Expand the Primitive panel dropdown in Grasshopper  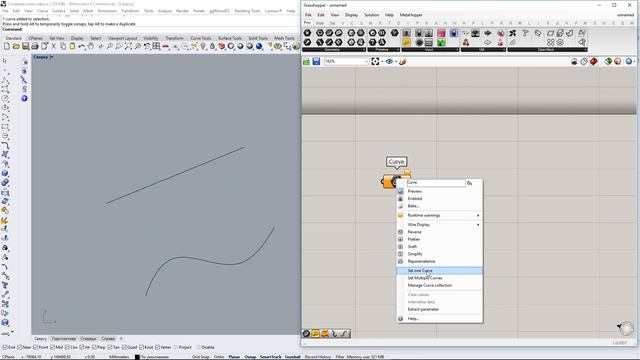tap(398, 50)
